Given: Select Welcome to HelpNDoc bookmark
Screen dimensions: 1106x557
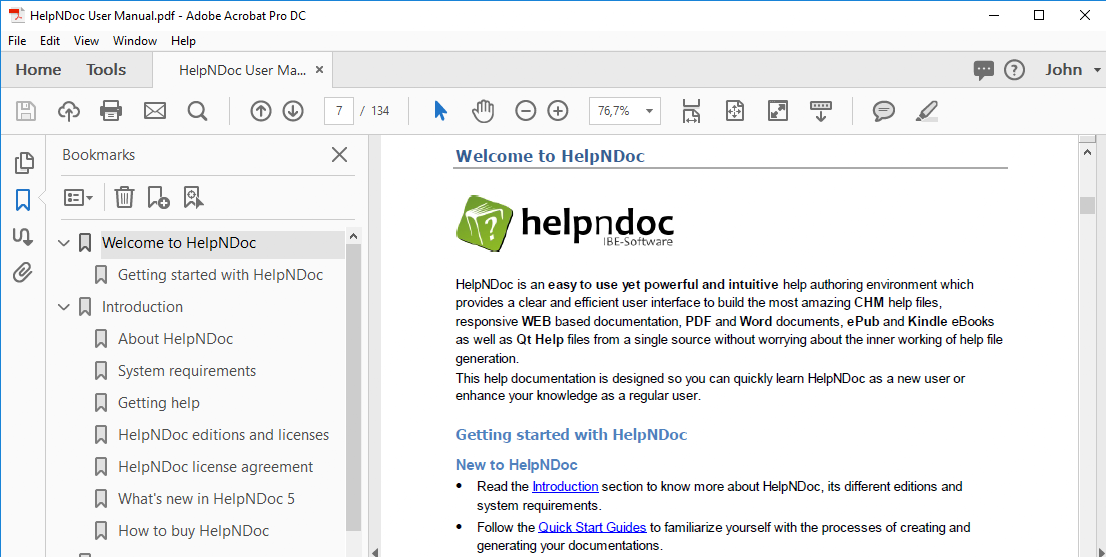Looking at the screenshot, I should (179, 243).
